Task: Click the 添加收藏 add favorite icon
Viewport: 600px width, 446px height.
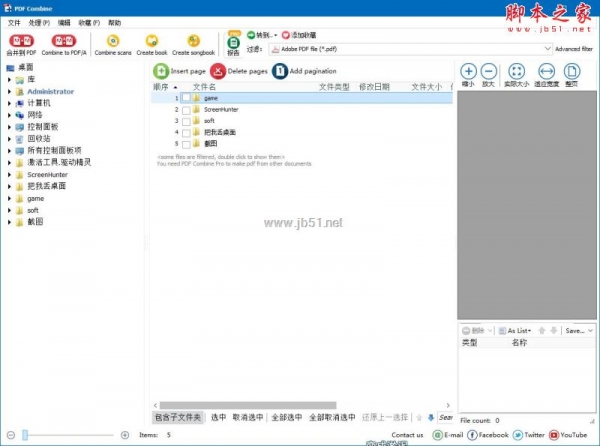Action: pyautogui.click(x=285, y=35)
